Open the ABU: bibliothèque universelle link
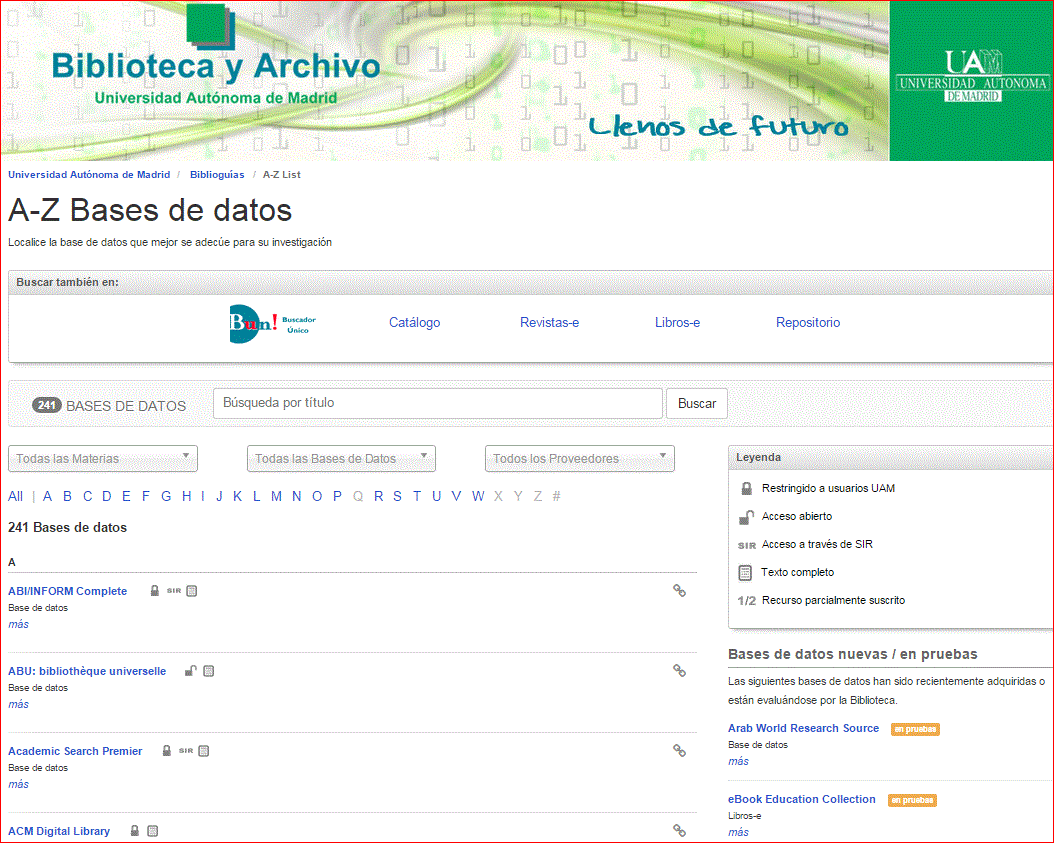The width and height of the screenshot is (1054, 843). tap(87, 671)
